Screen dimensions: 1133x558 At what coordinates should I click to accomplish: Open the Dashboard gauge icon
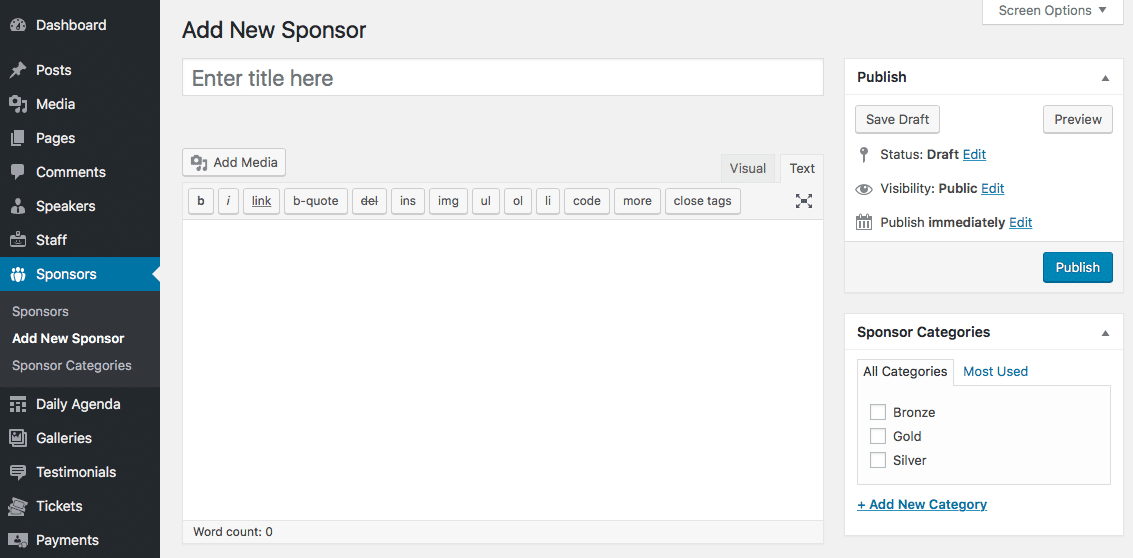(18, 25)
